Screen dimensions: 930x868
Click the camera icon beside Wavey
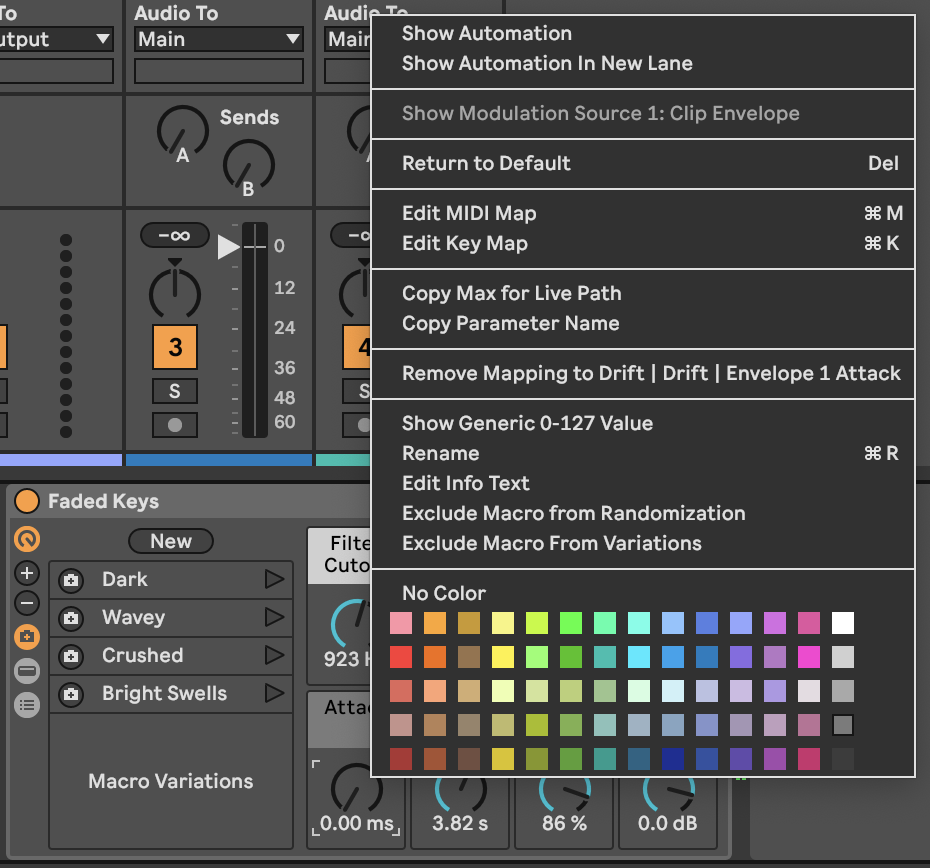click(71, 618)
